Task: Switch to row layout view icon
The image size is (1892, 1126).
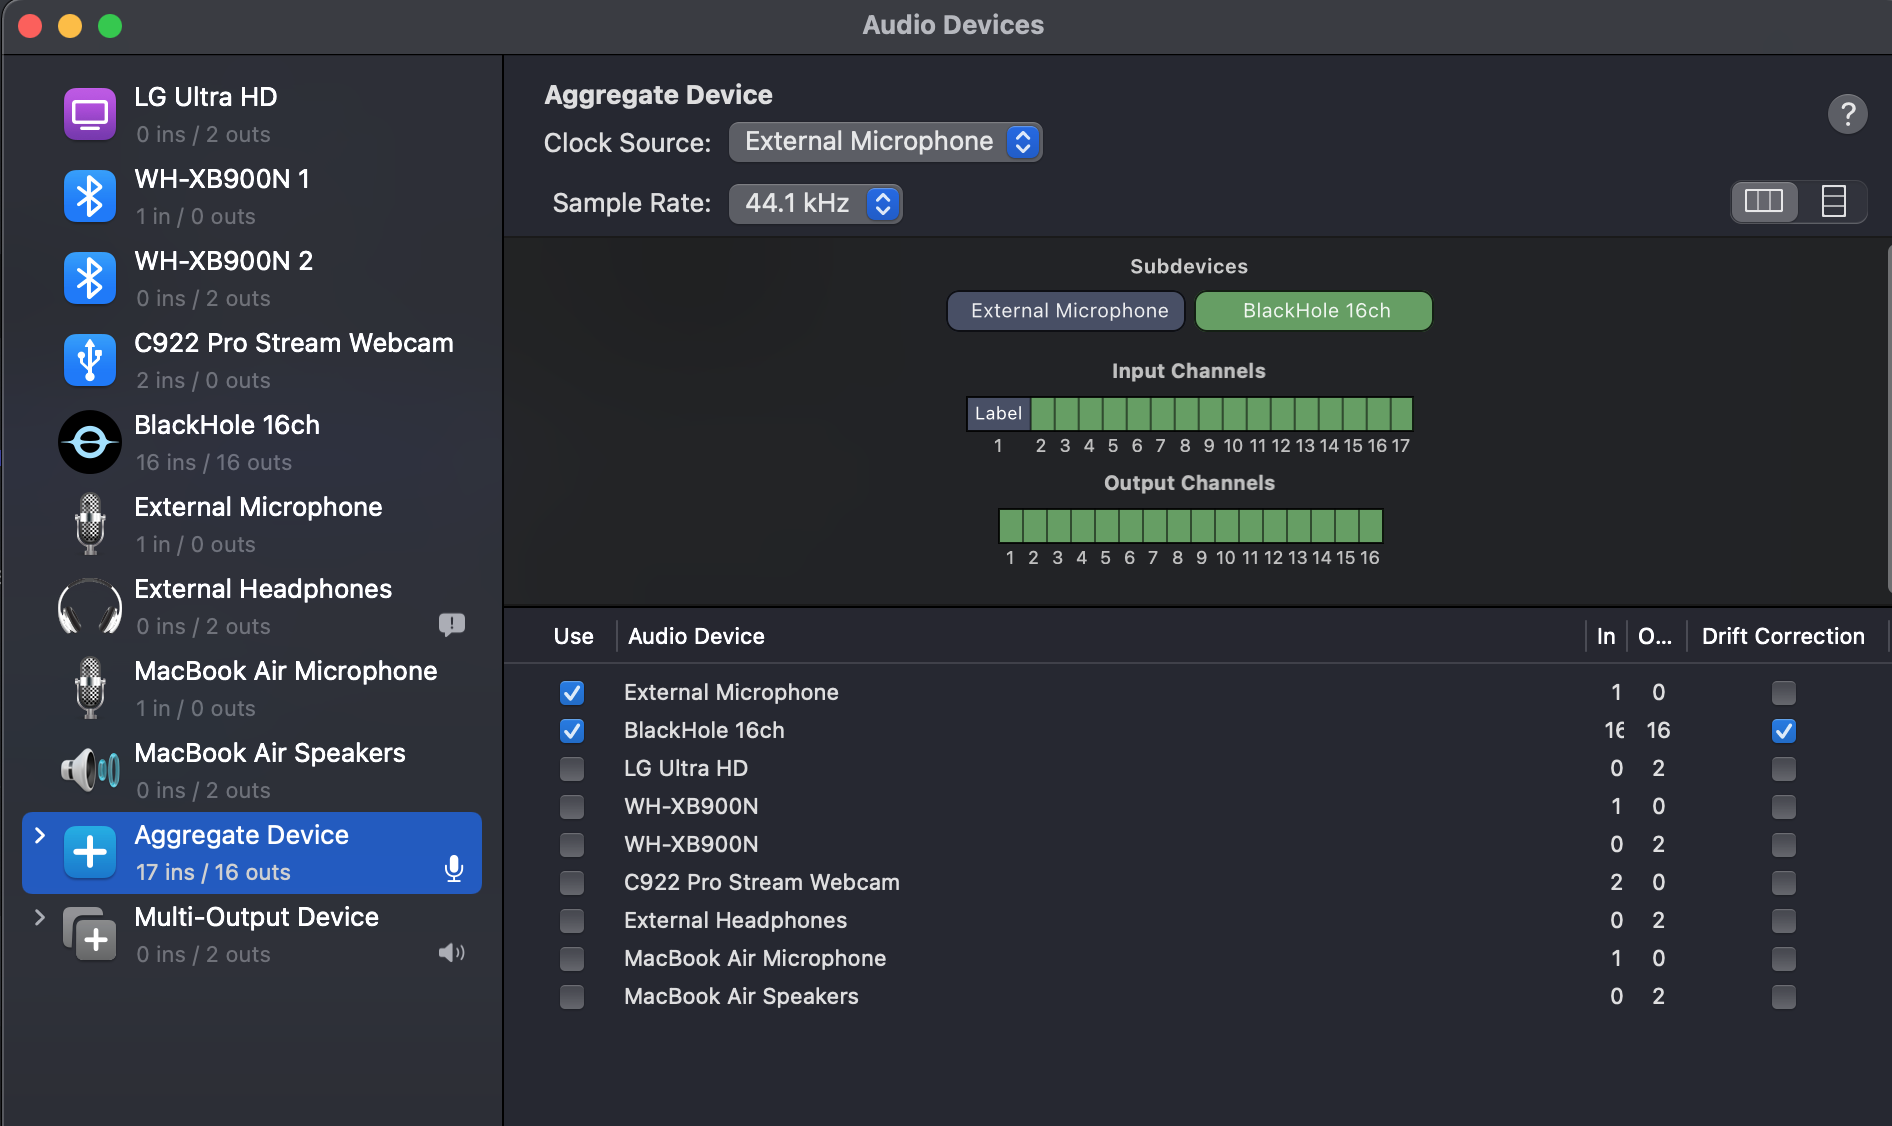Action: 1833,202
